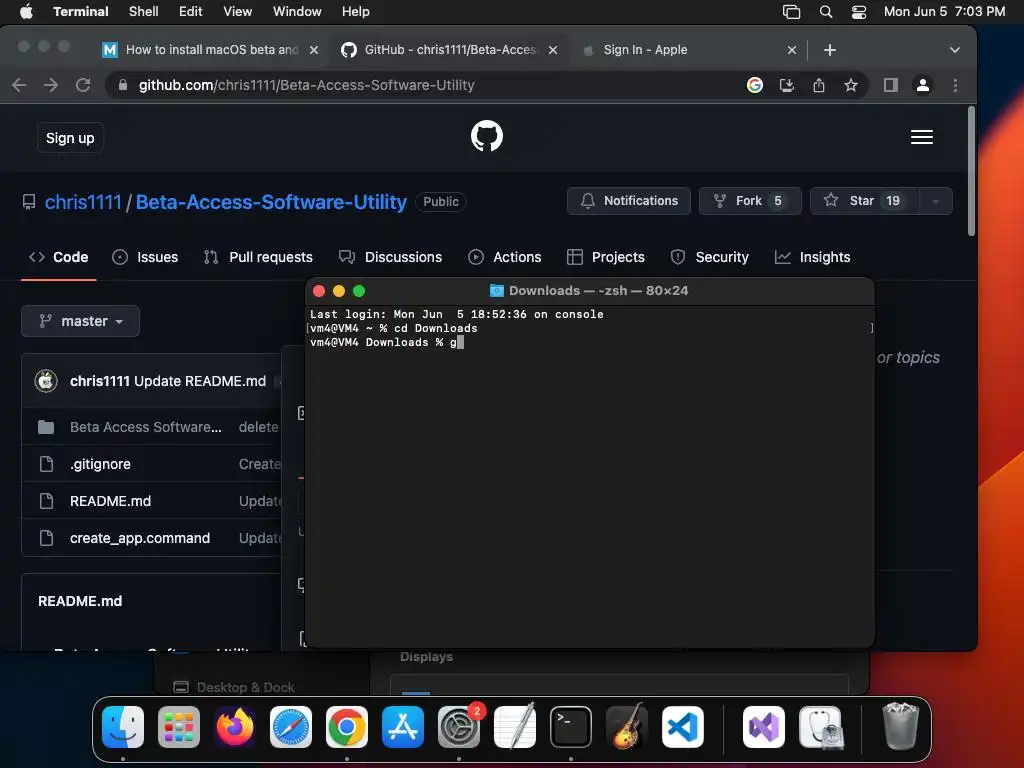Viewport: 1024px width, 768px height.
Task: Open the .gitignore file
Action: click(101, 464)
